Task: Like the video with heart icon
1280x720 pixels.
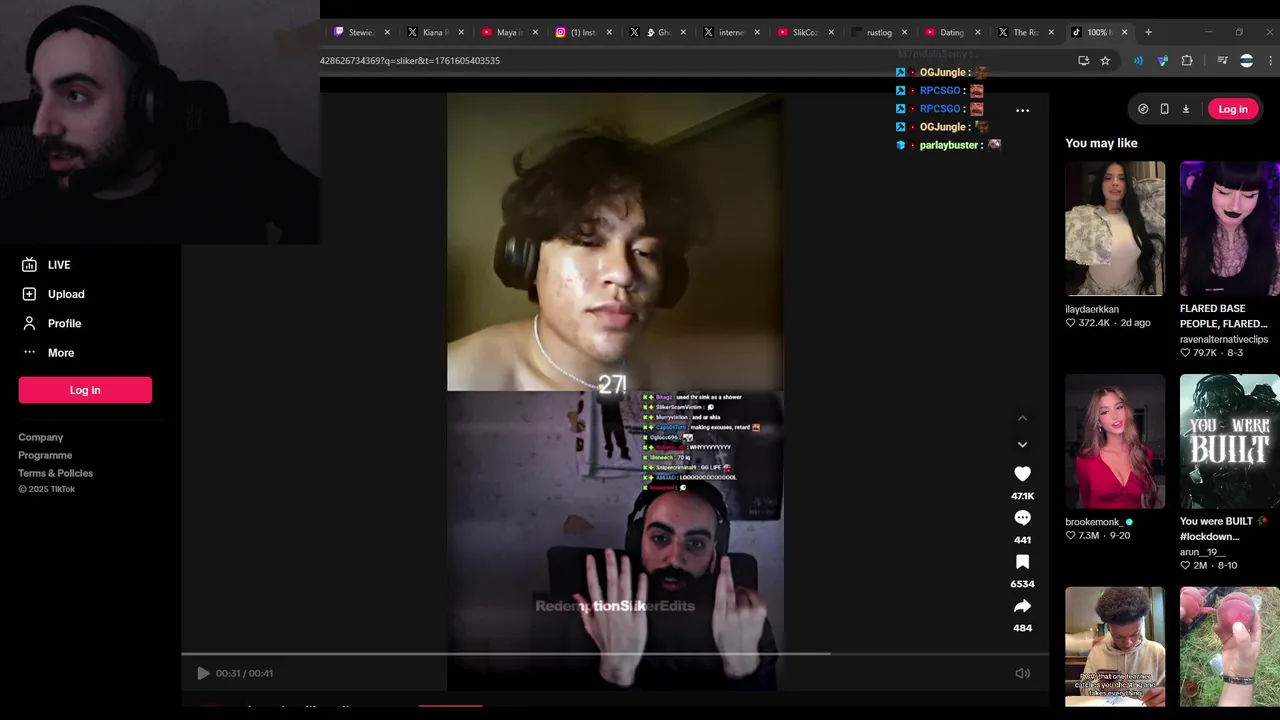Action: [x=1022, y=474]
